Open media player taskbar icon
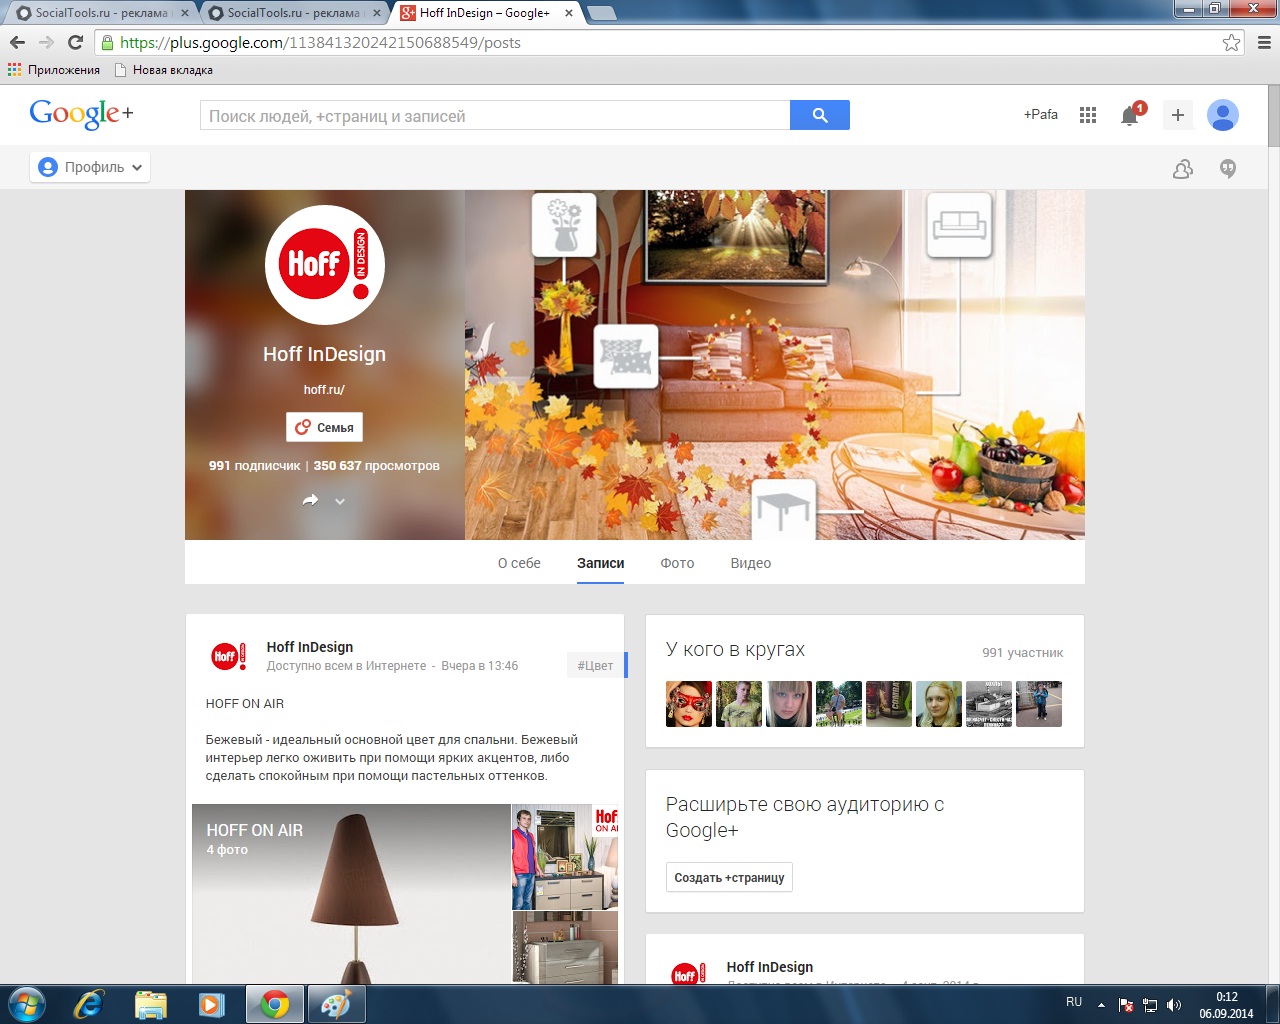This screenshot has height=1024, width=1280. (x=212, y=1004)
